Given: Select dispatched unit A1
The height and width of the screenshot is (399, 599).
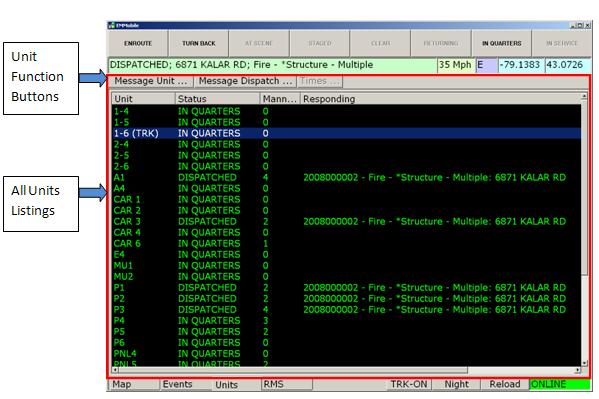Looking at the screenshot, I should coord(346,177).
